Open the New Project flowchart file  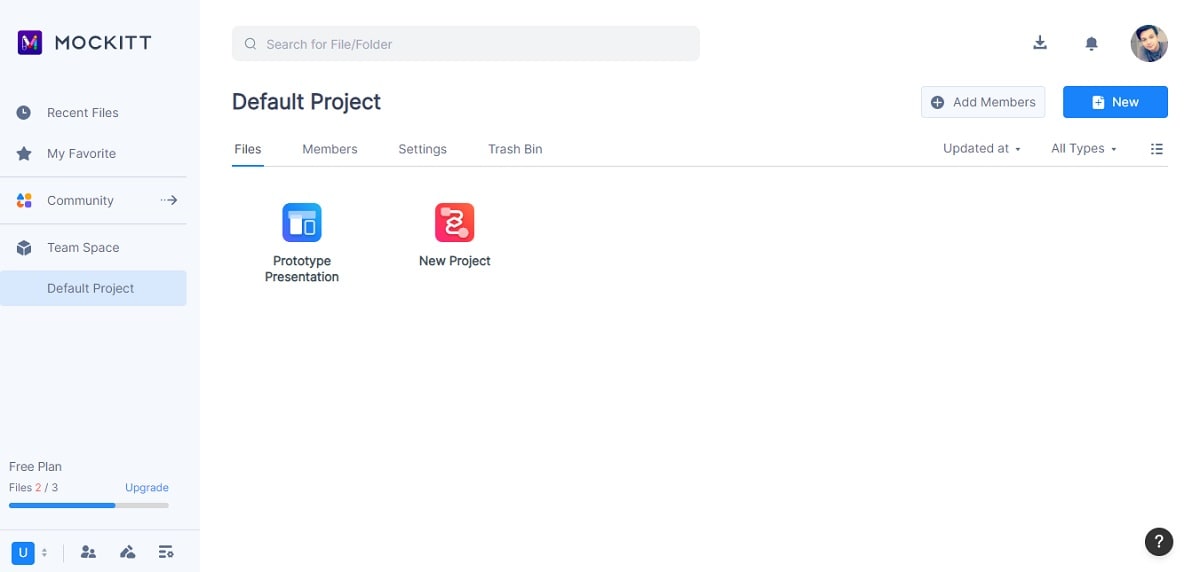454,222
